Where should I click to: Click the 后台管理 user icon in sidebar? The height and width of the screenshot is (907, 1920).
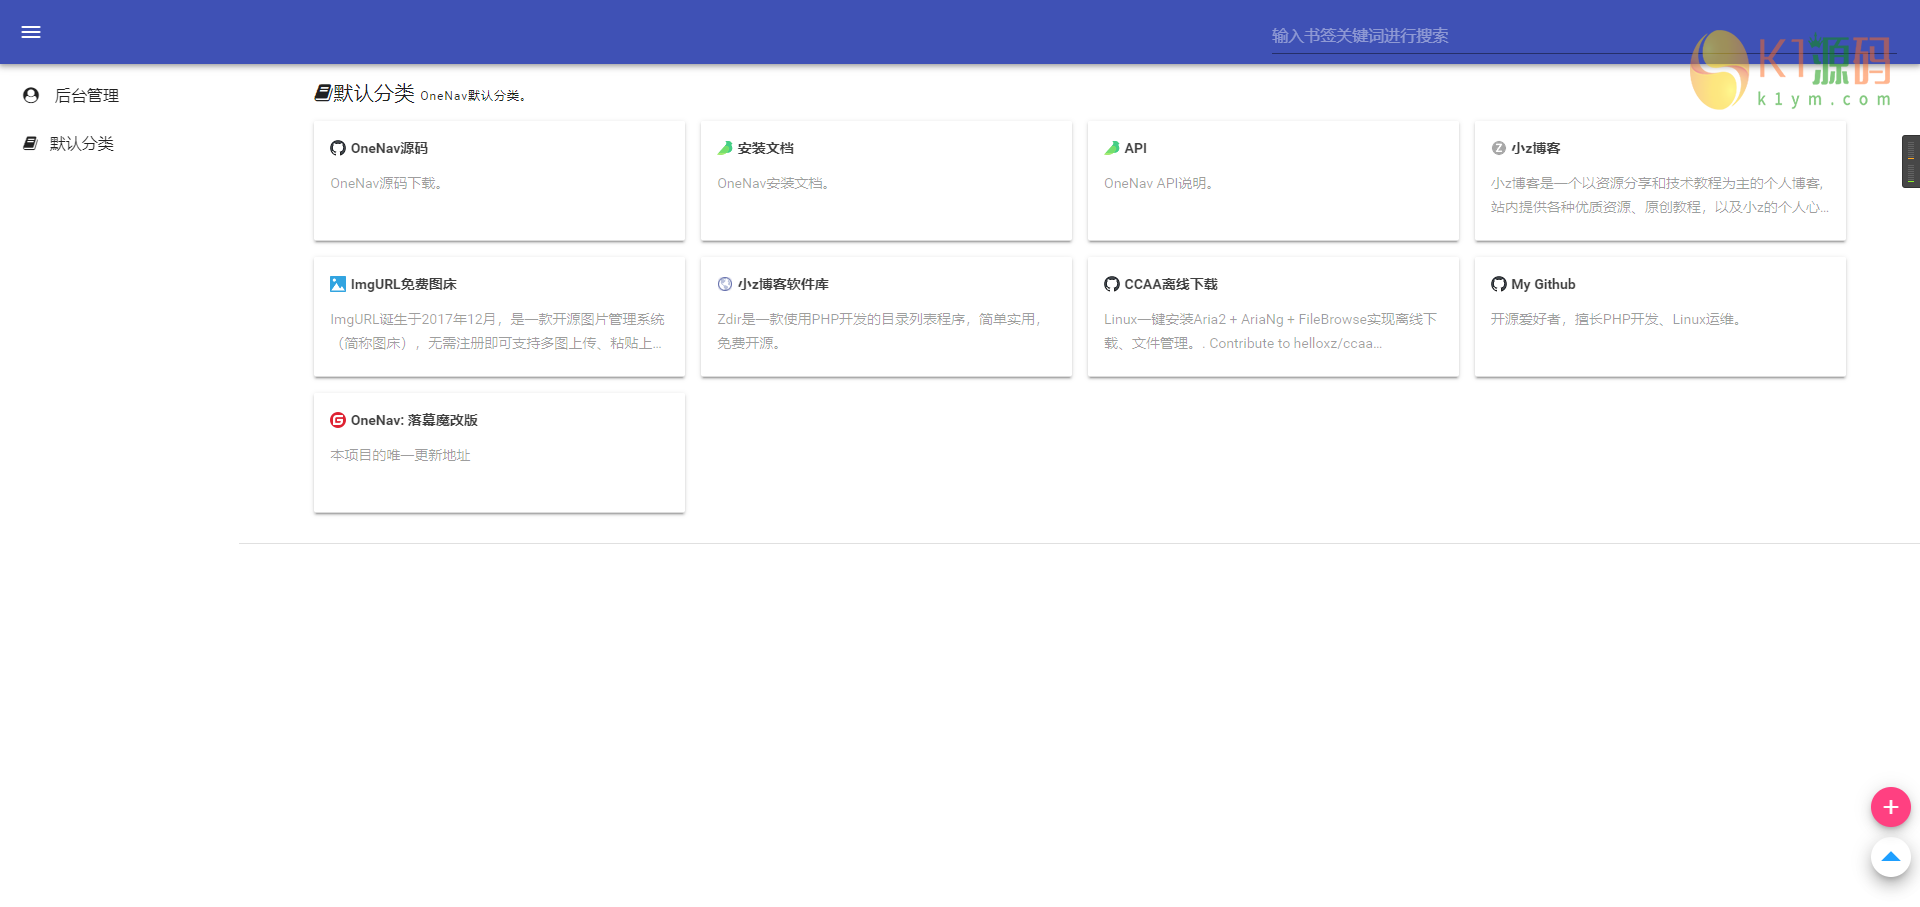(31, 95)
